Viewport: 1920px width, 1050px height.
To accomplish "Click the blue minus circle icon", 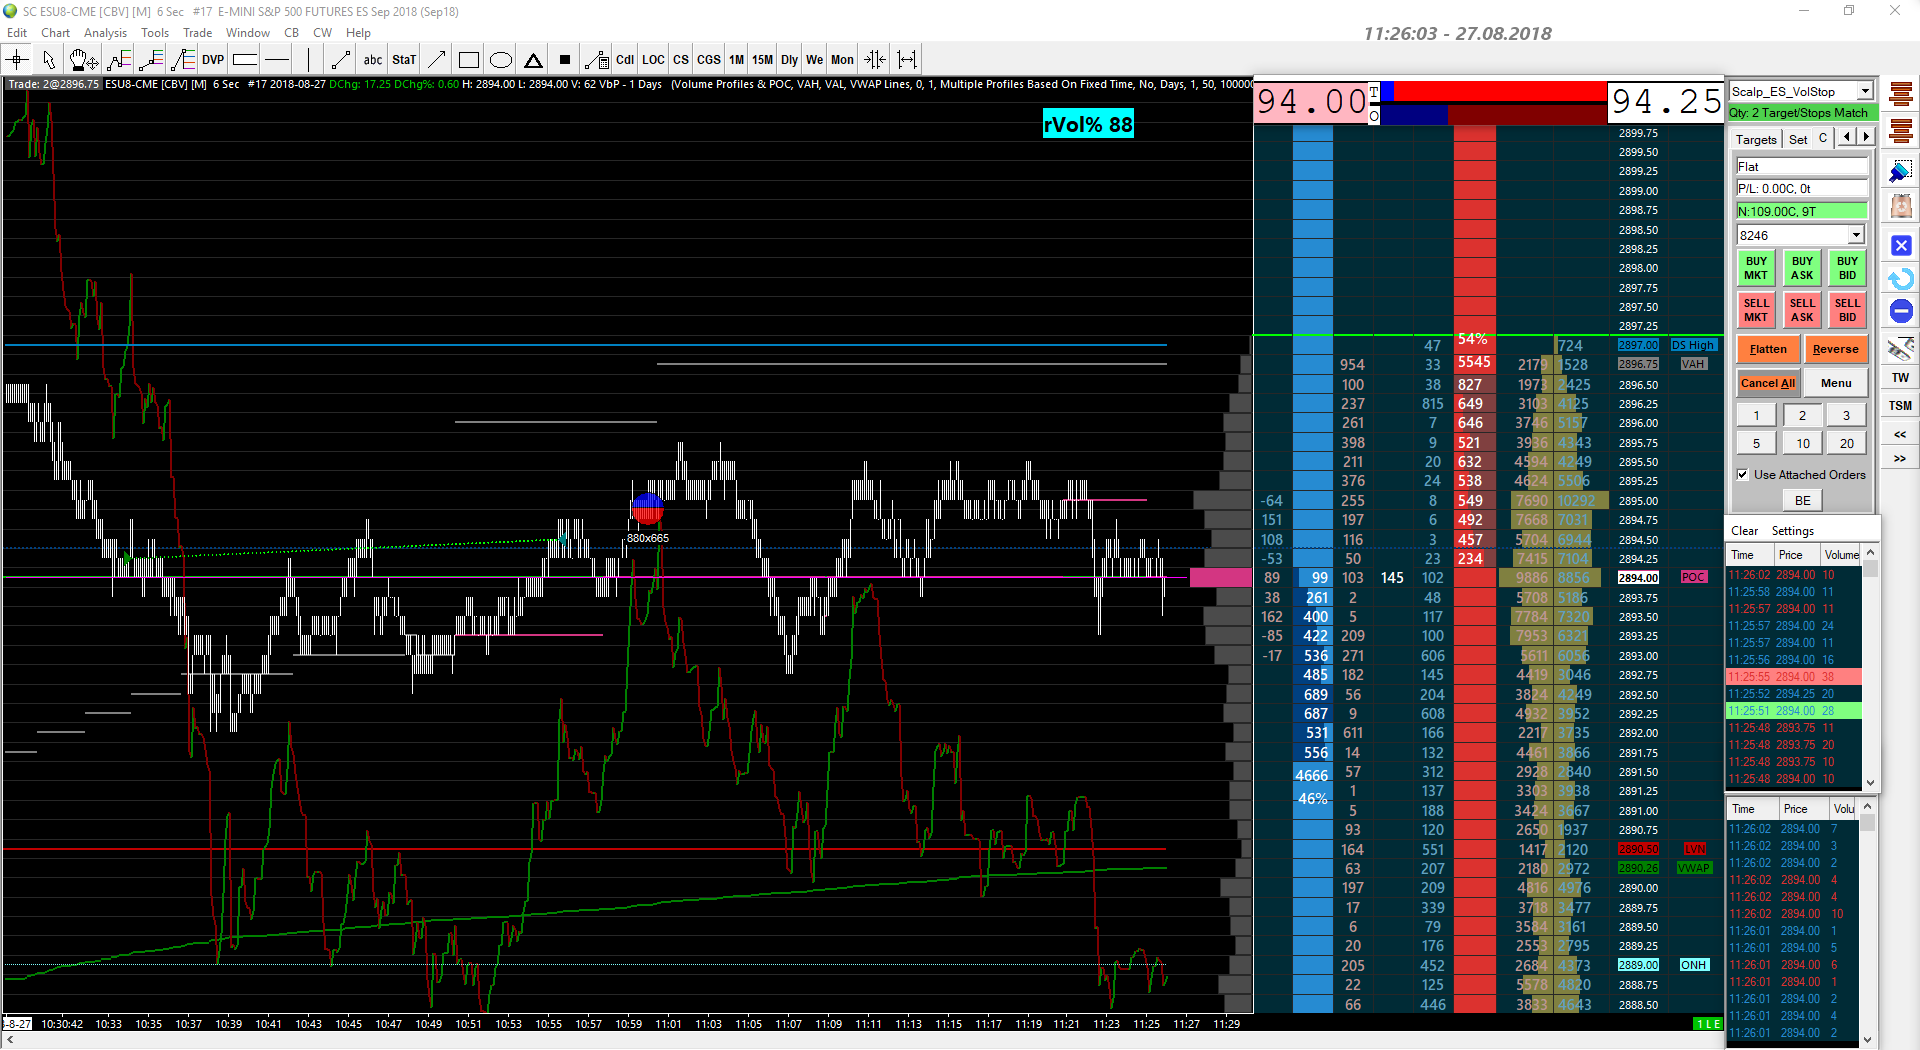I will (x=1901, y=312).
